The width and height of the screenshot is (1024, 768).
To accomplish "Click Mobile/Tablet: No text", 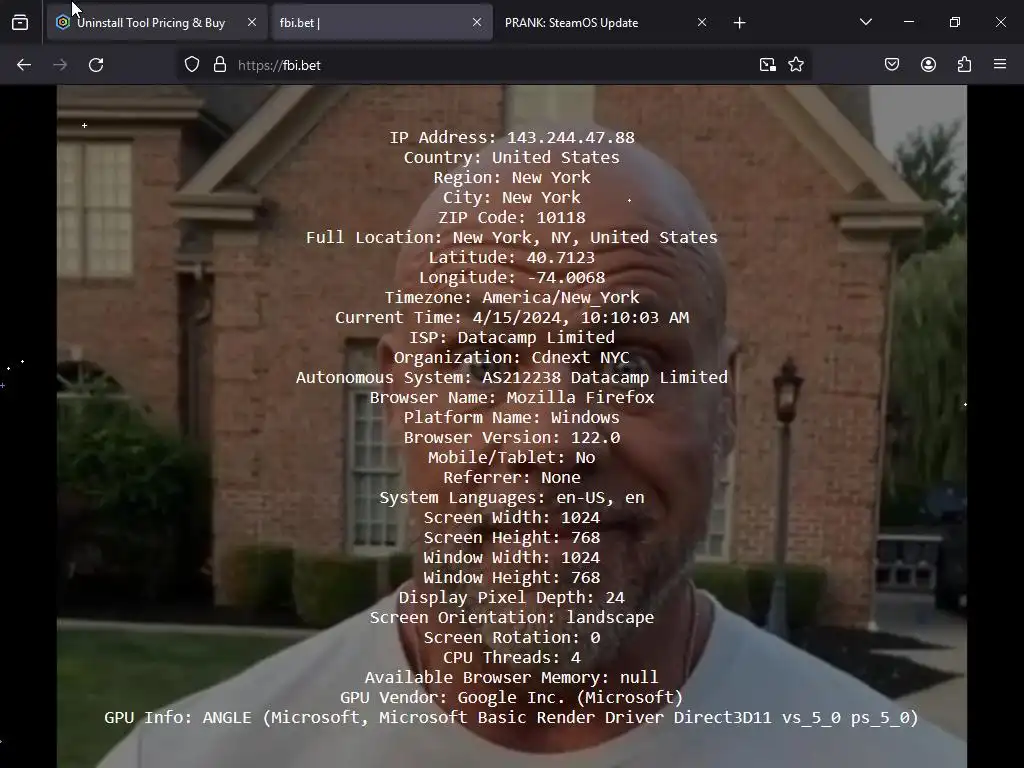I will point(512,458).
